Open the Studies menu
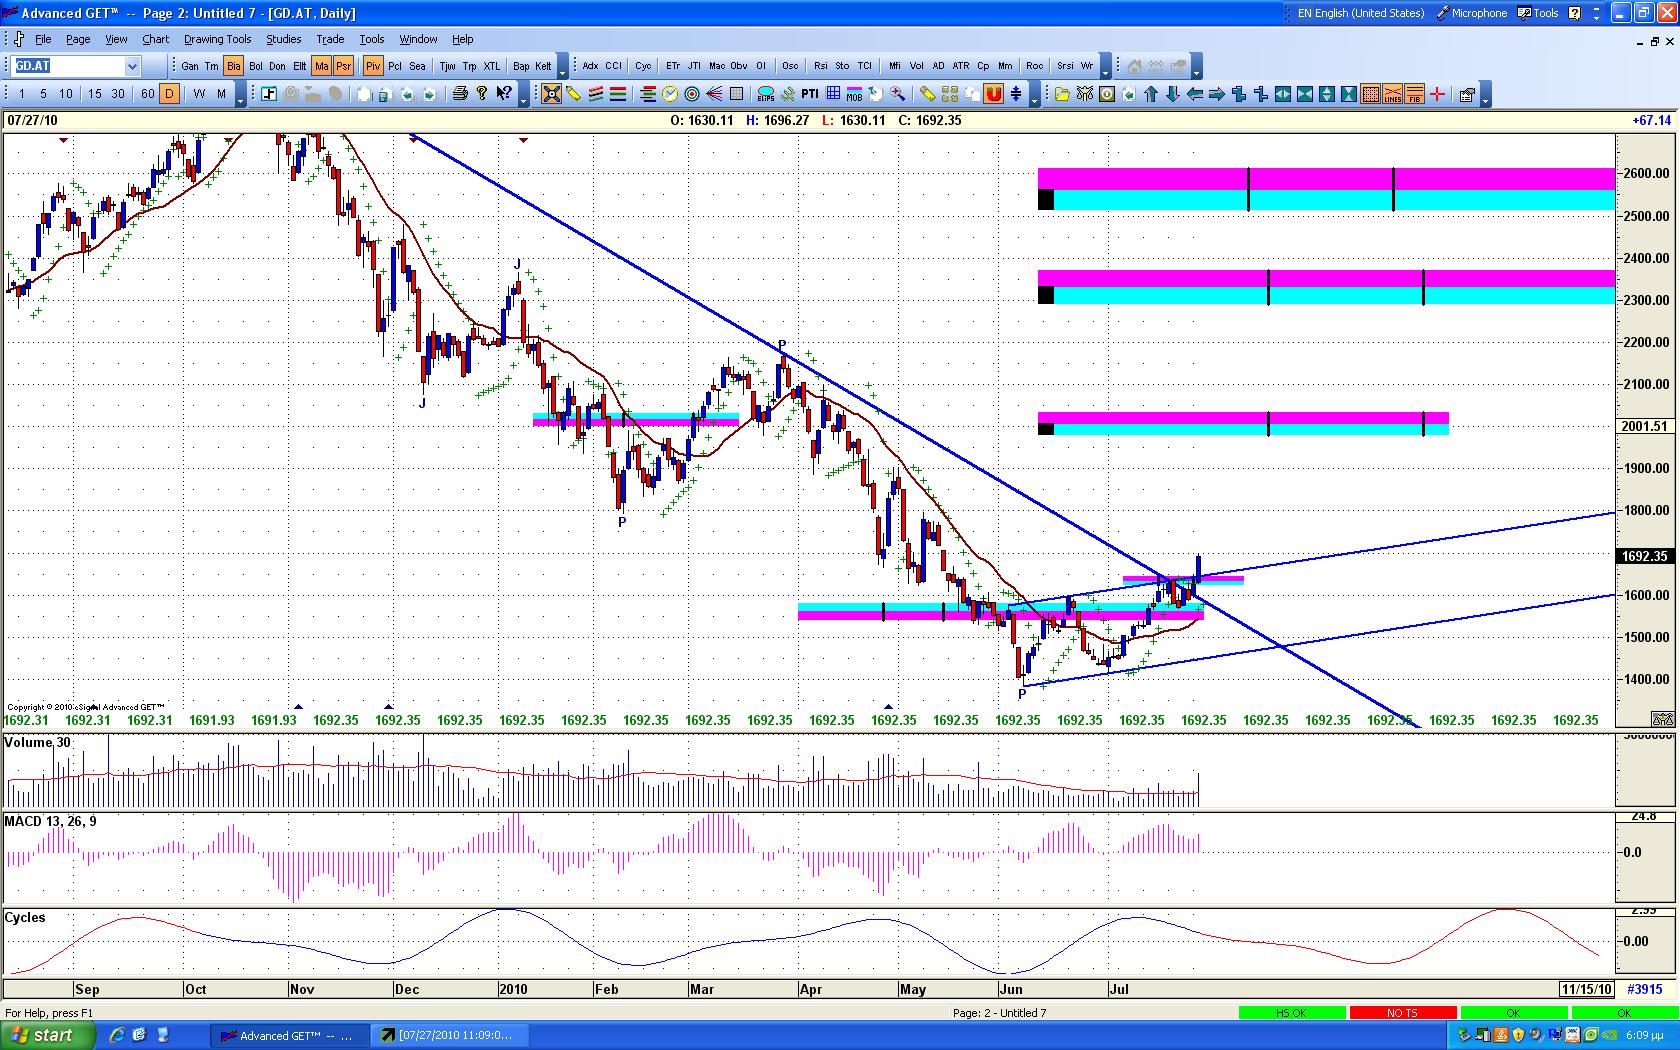 (283, 39)
